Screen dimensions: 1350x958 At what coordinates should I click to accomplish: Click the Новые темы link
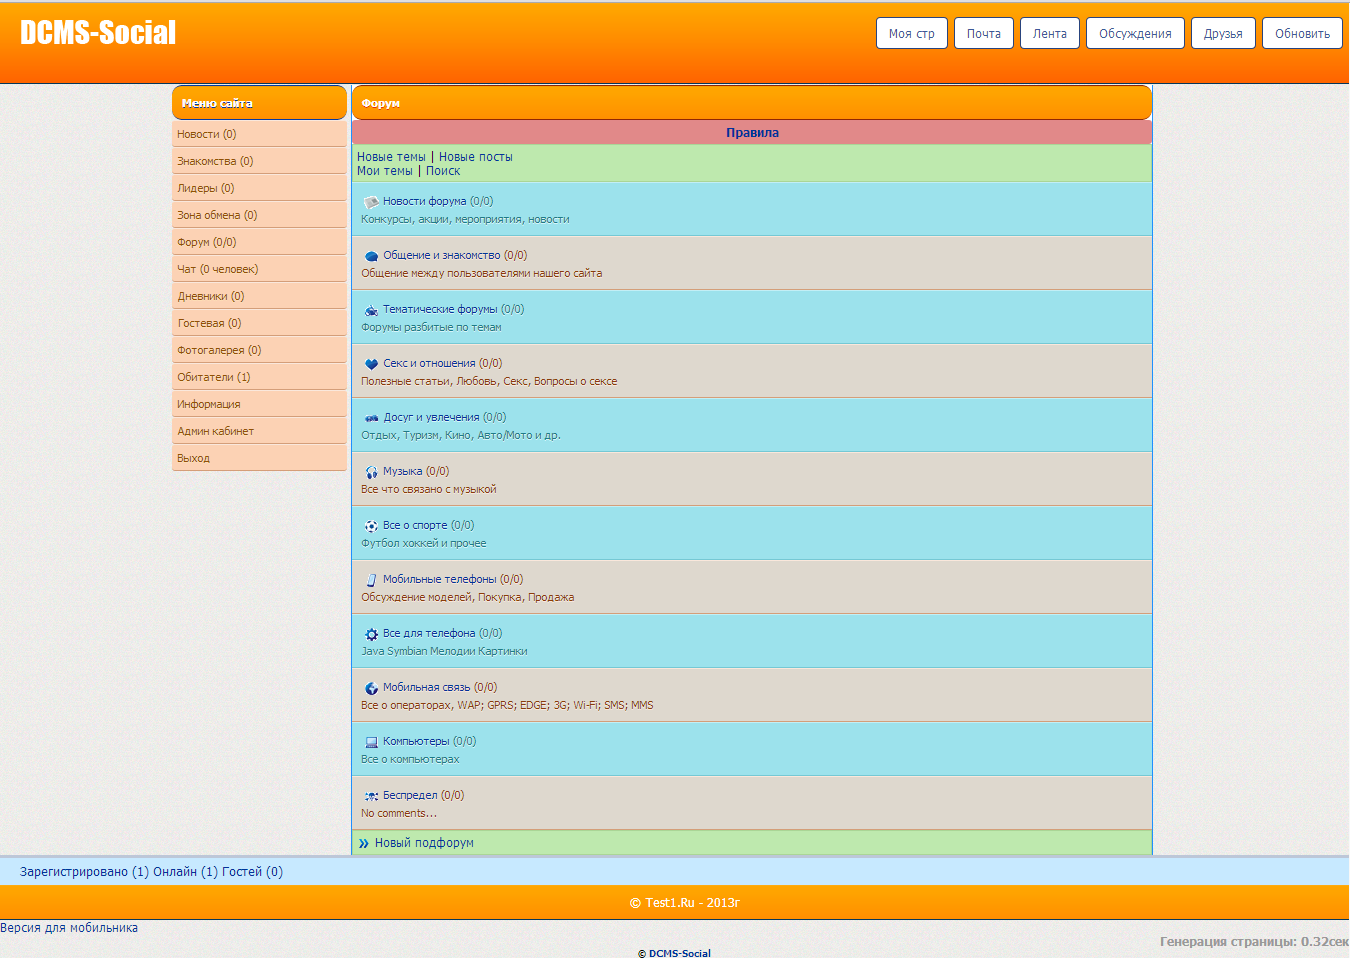[391, 157]
